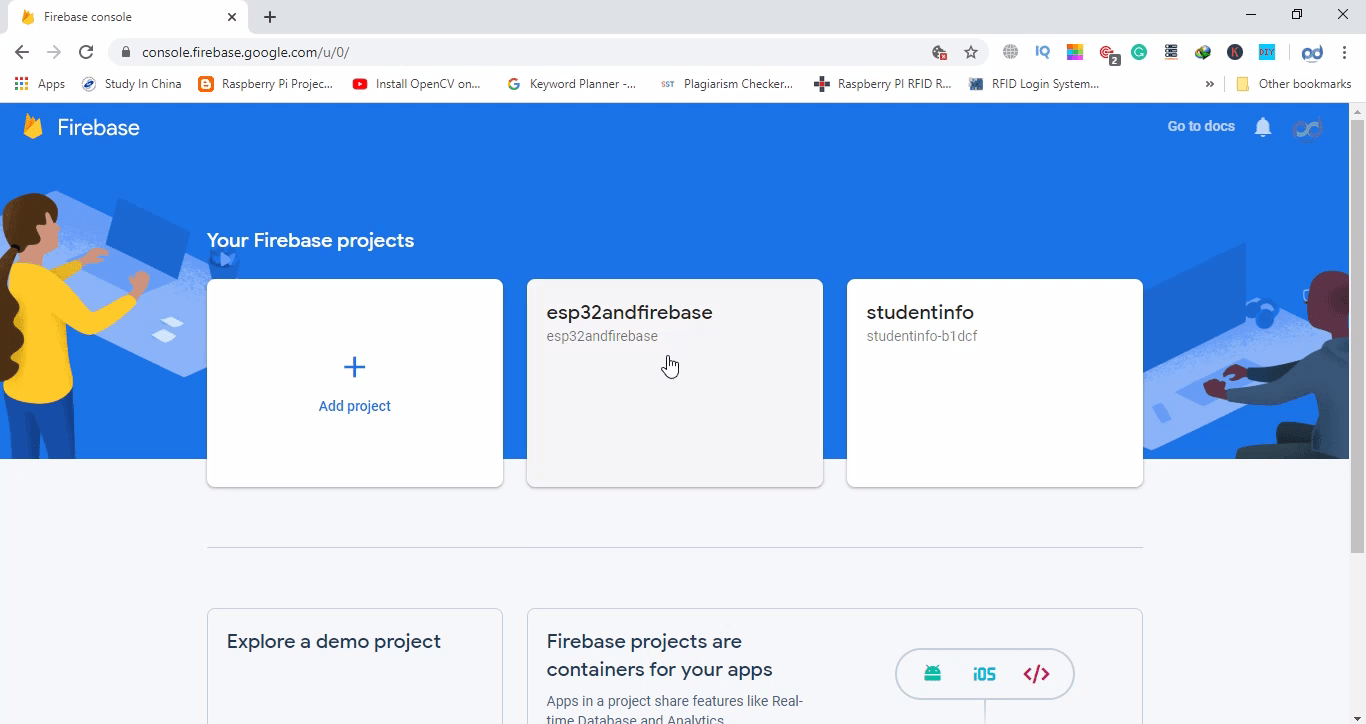1366x724 pixels.
Task: Click the Explore a demo project card
Action: tap(355, 666)
